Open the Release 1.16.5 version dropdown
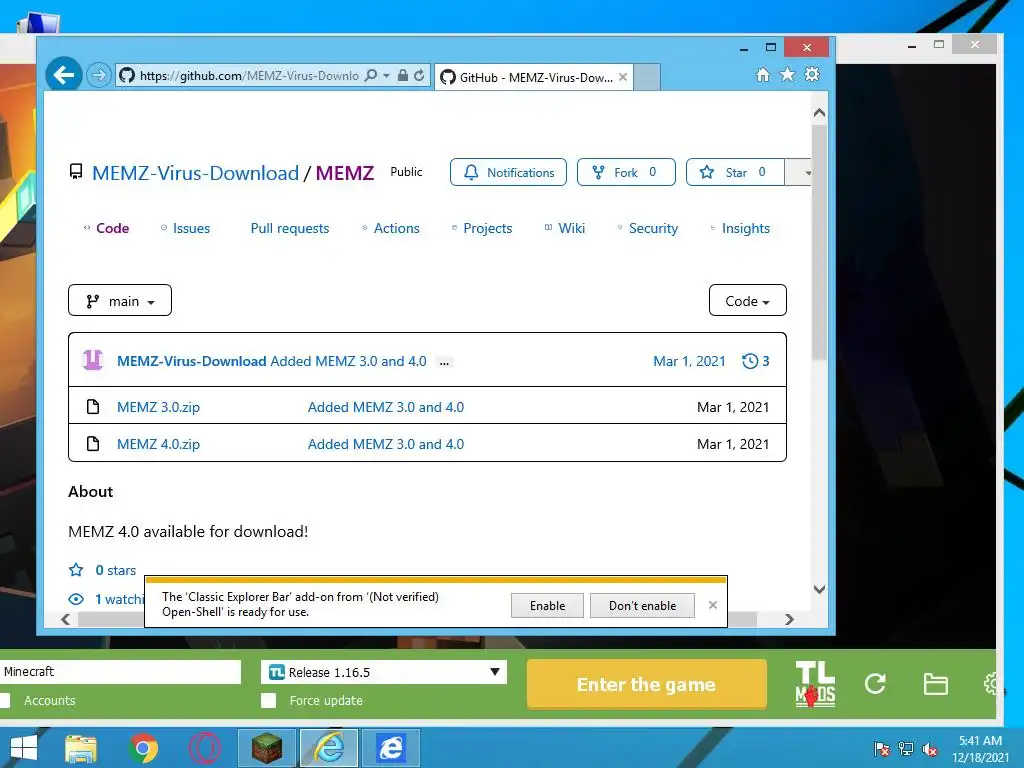Image resolution: width=1024 pixels, height=768 pixels. coord(384,672)
